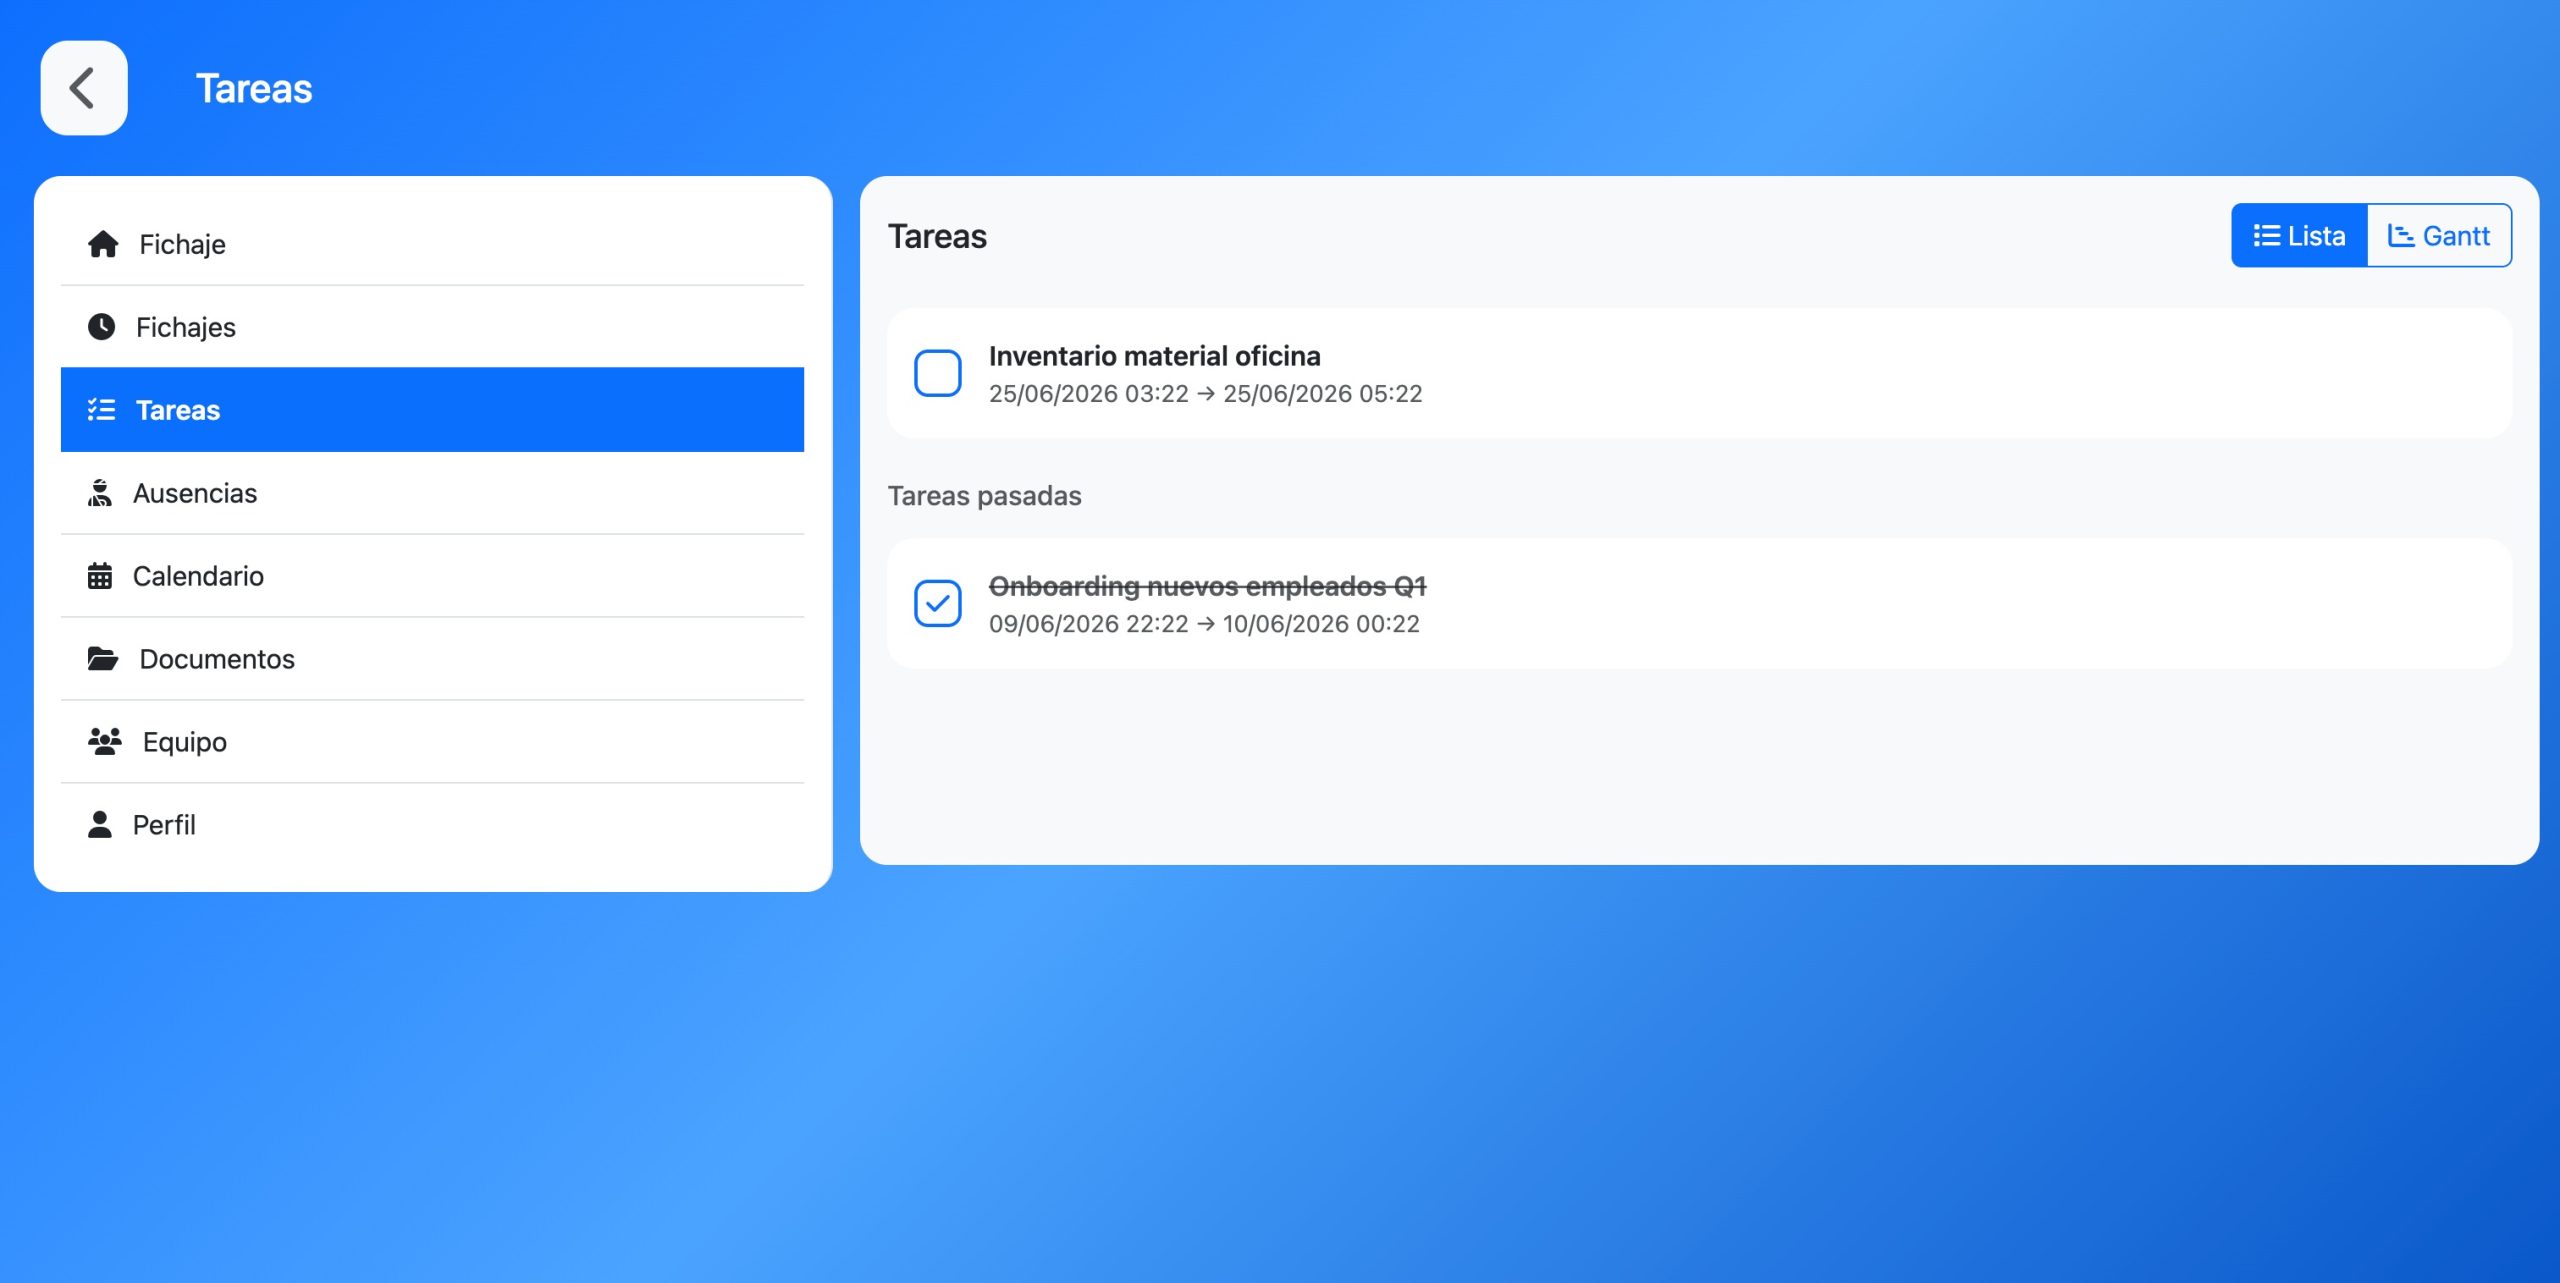Open the Equipo menu label

[x=185, y=742]
